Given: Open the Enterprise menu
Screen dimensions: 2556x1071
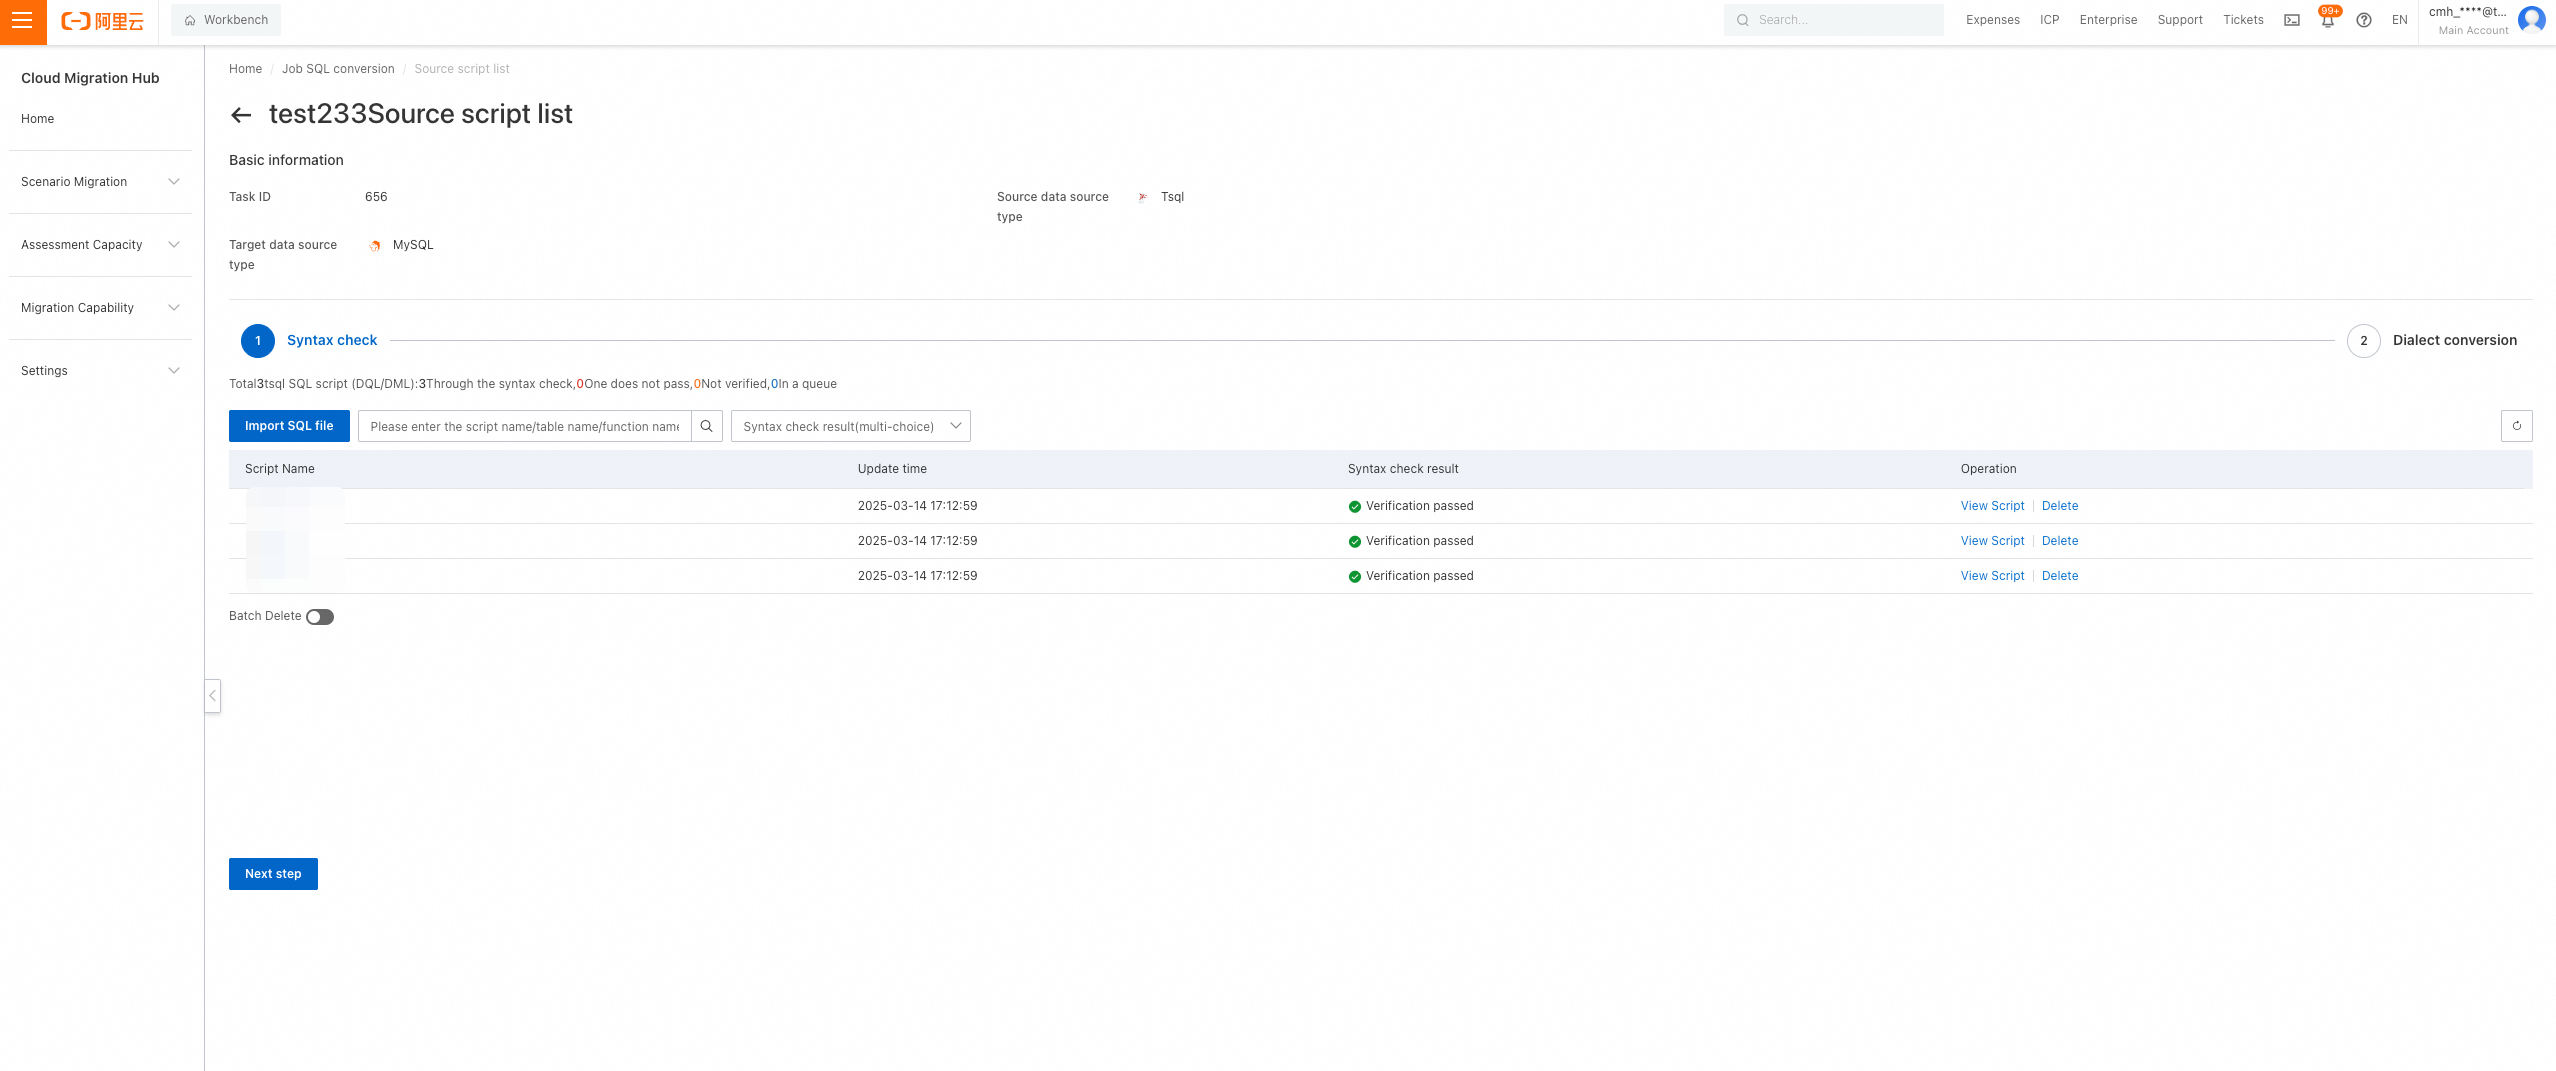Looking at the screenshot, I should tap(2108, 20).
